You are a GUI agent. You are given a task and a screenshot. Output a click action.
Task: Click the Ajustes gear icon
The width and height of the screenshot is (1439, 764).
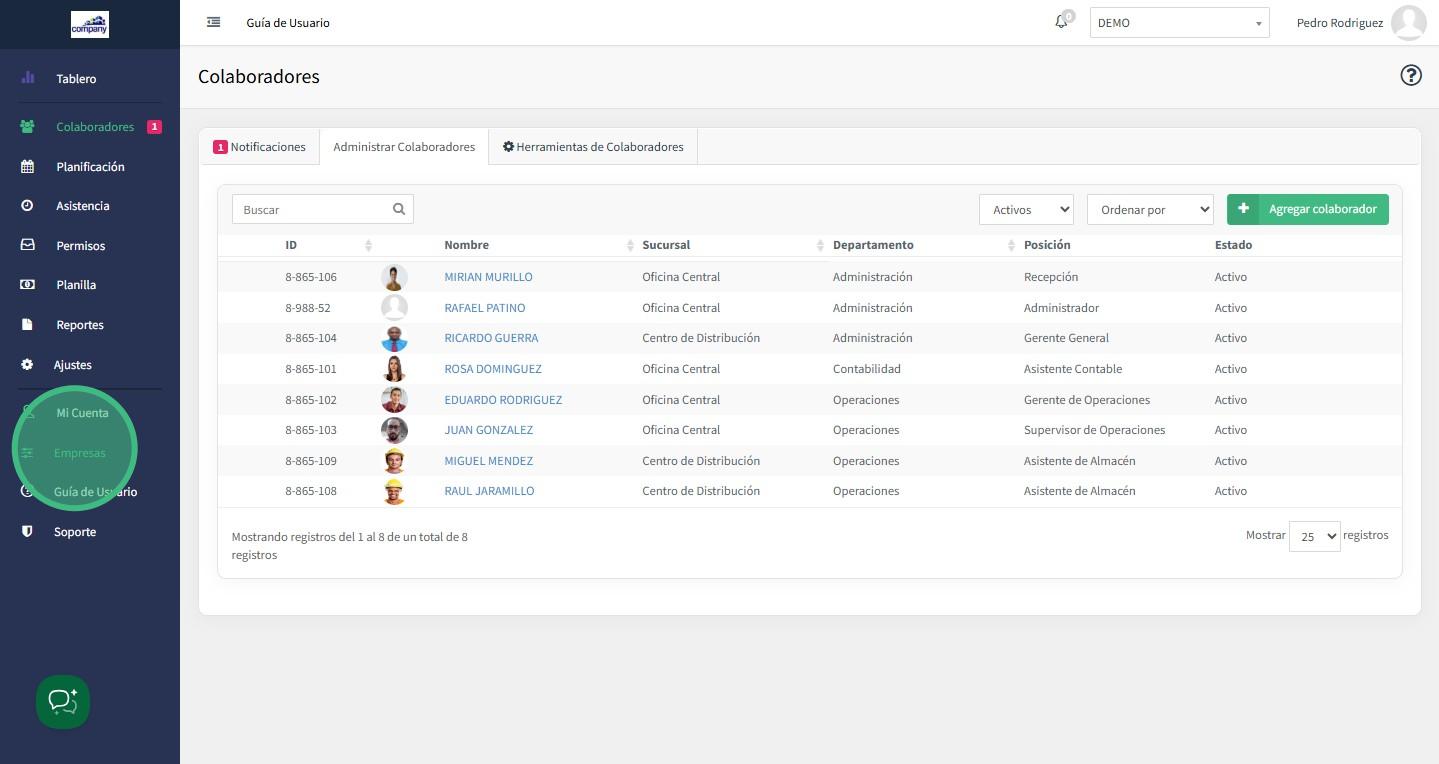(x=27, y=365)
